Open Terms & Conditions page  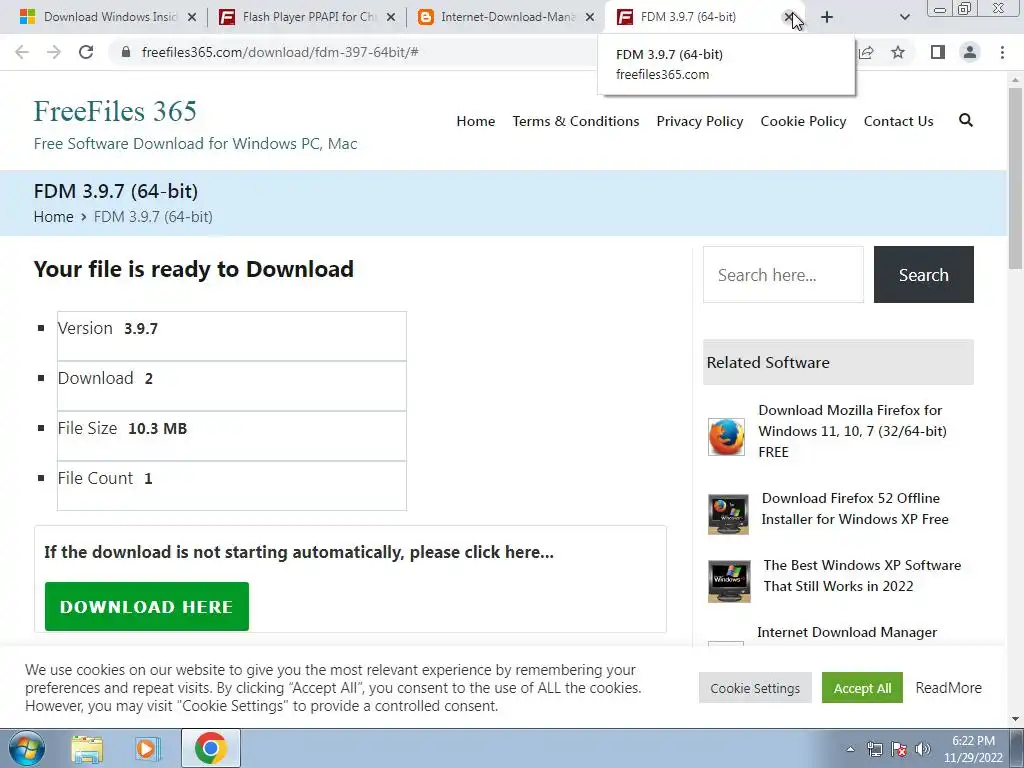pyautogui.click(x=575, y=121)
